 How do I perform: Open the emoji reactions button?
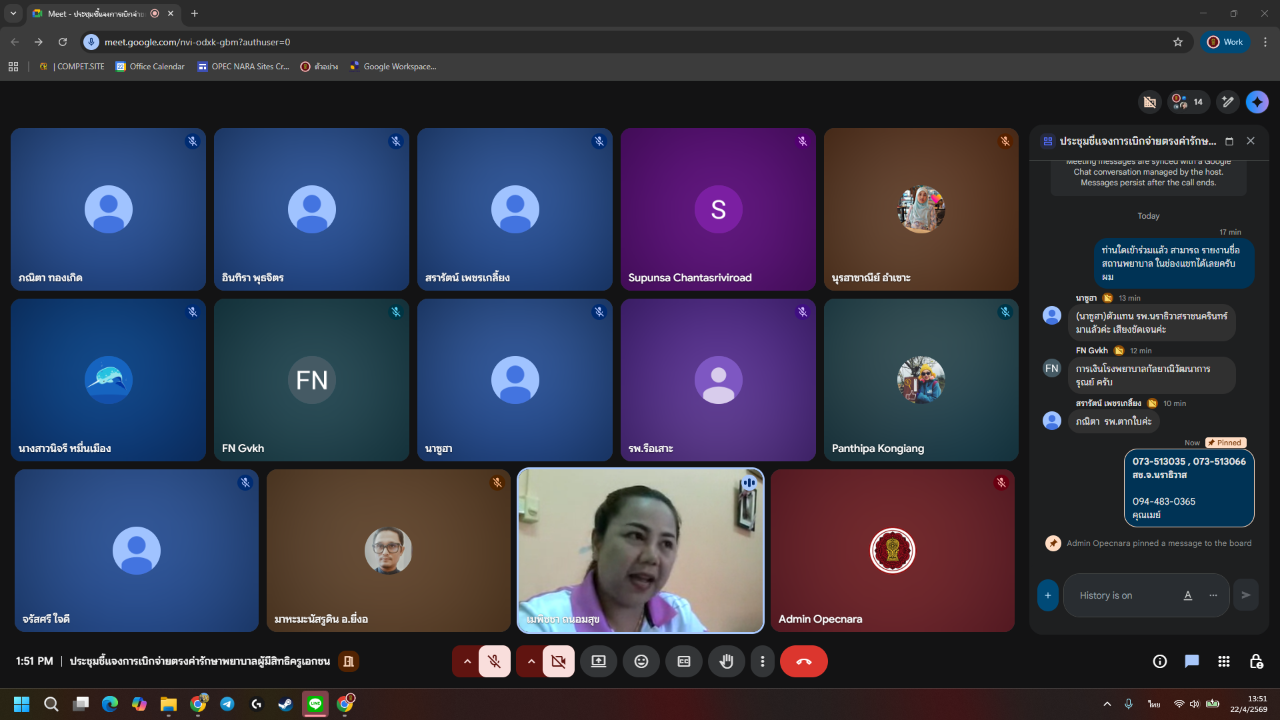(641, 661)
